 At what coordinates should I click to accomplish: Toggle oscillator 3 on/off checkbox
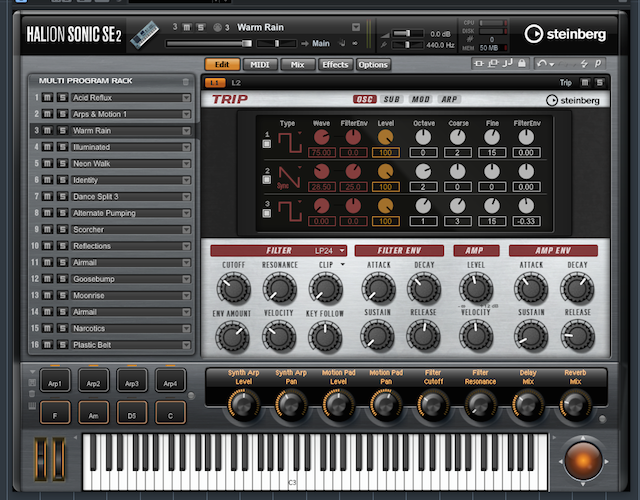[267, 213]
